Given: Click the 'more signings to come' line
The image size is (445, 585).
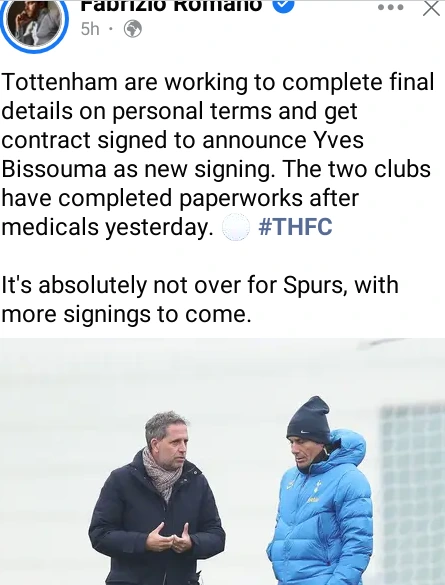Looking at the screenshot, I should click(126, 314).
